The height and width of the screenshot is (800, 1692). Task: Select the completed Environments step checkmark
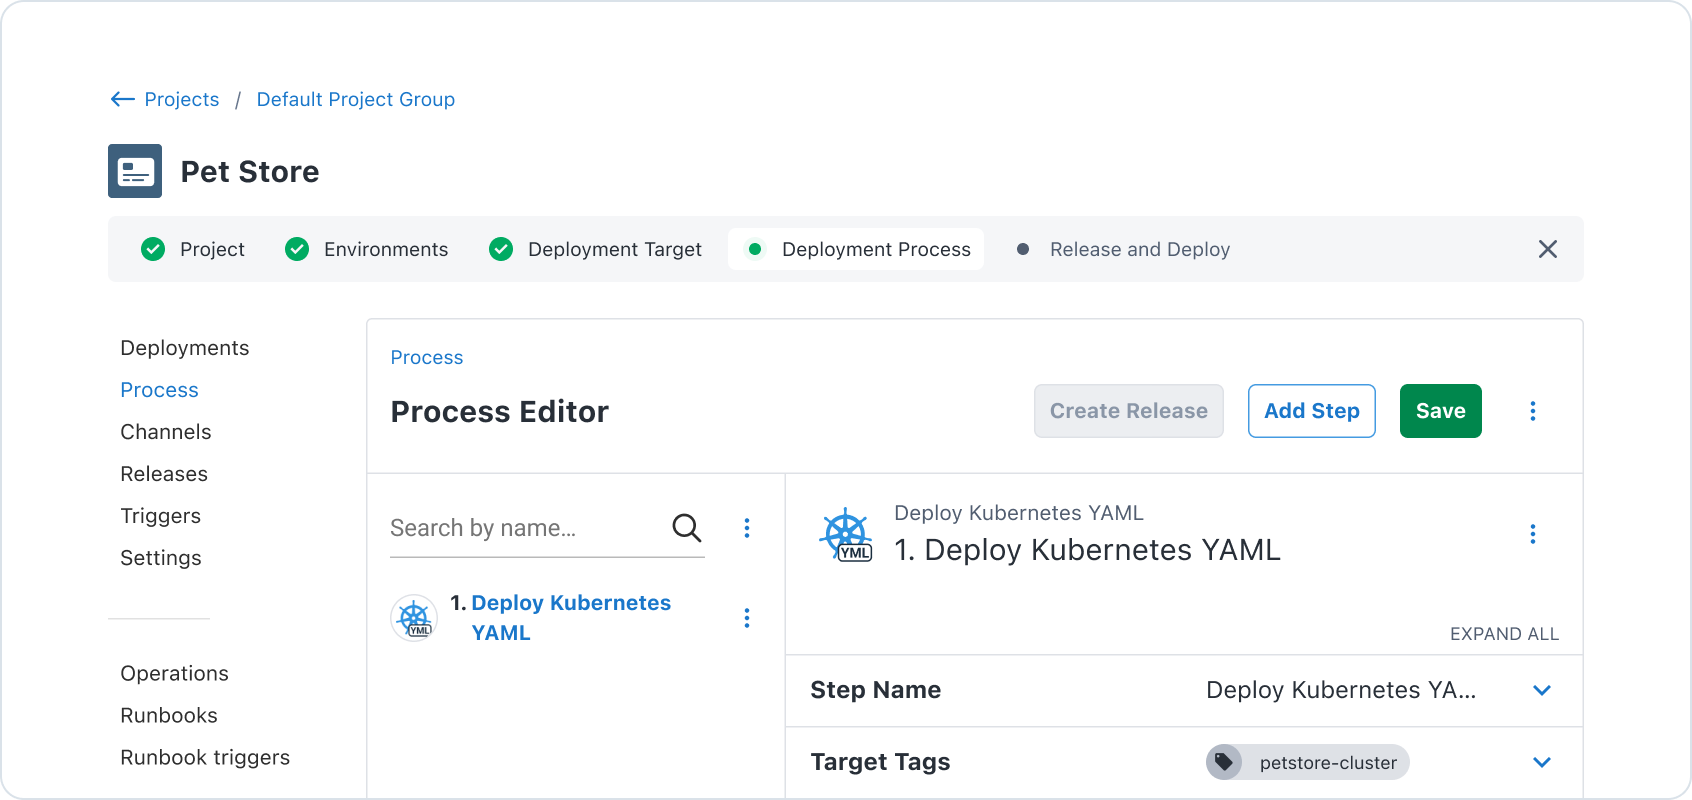click(x=297, y=249)
